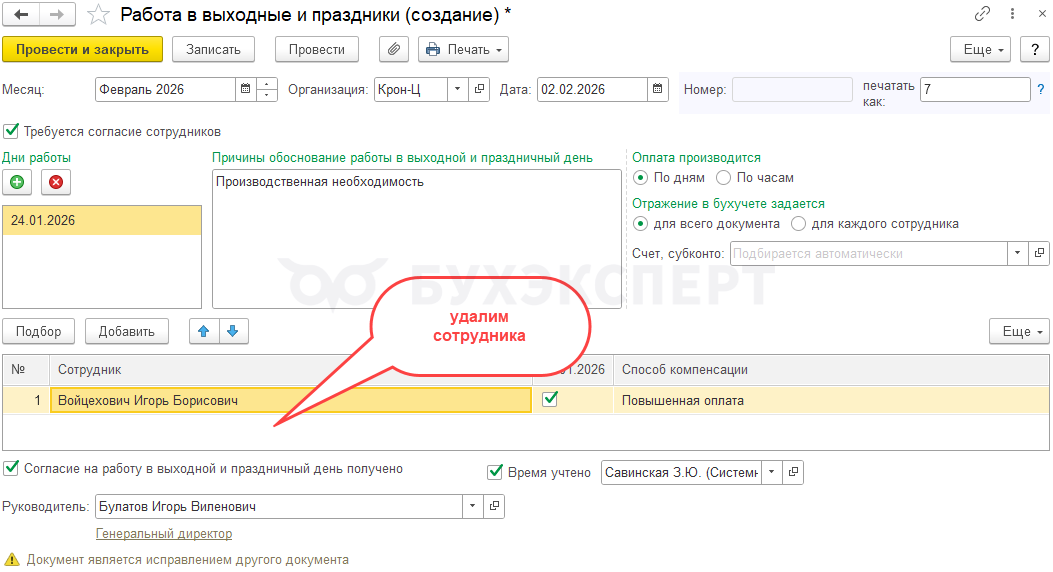Click the Причины обоснование text area
The height and width of the screenshot is (572, 1053).
point(416,238)
